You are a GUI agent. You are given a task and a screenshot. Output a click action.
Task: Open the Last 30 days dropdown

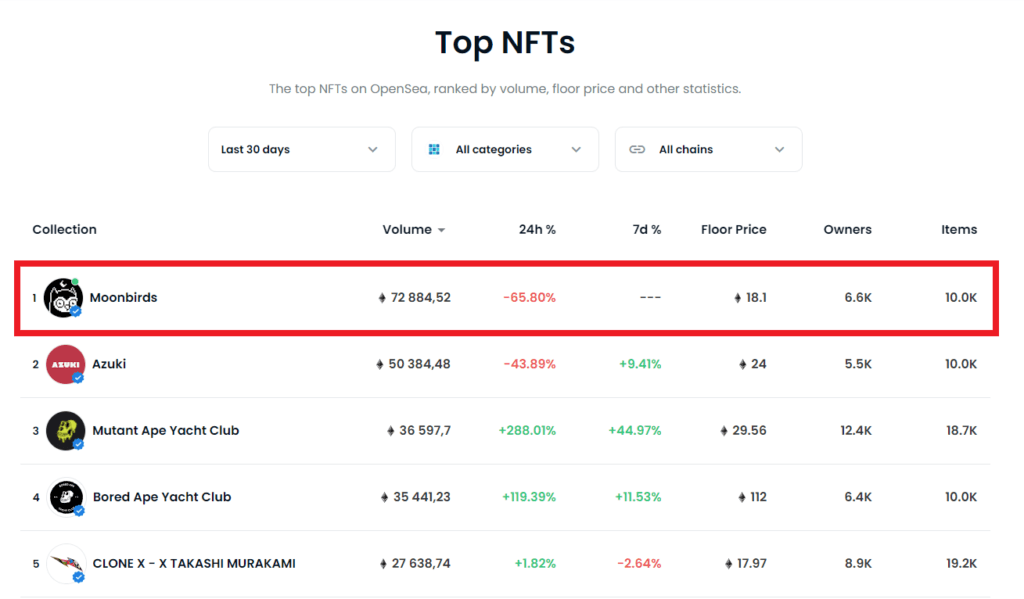coord(301,150)
